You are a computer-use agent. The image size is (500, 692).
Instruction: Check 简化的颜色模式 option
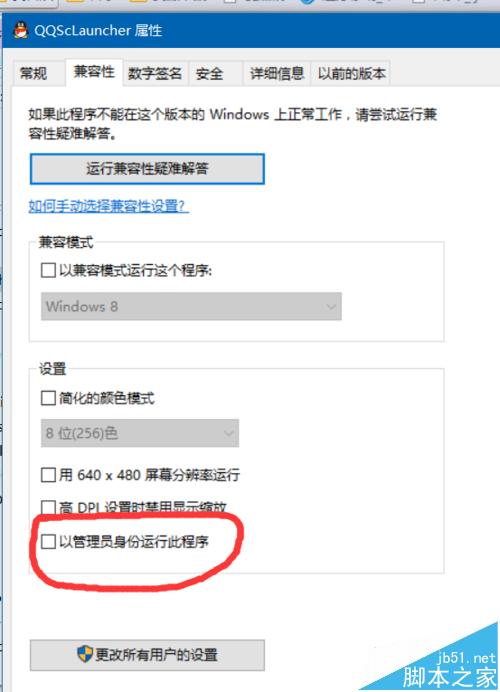pyautogui.click(x=48, y=398)
